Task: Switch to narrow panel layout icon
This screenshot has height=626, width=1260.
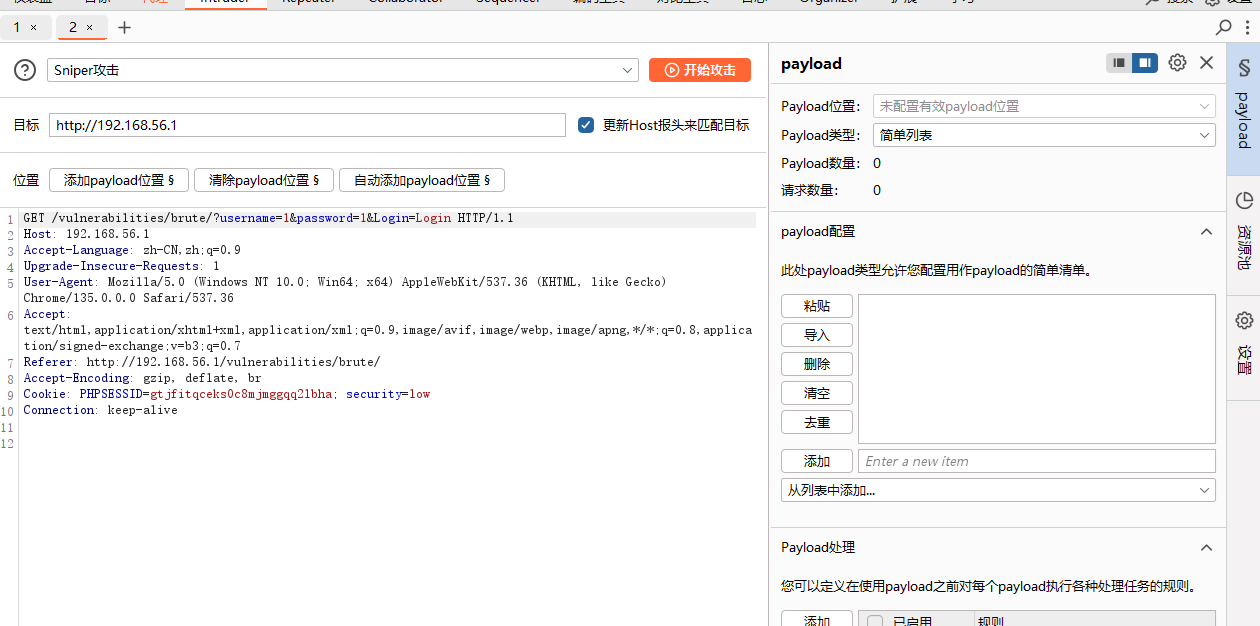Action: (1119, 63)
